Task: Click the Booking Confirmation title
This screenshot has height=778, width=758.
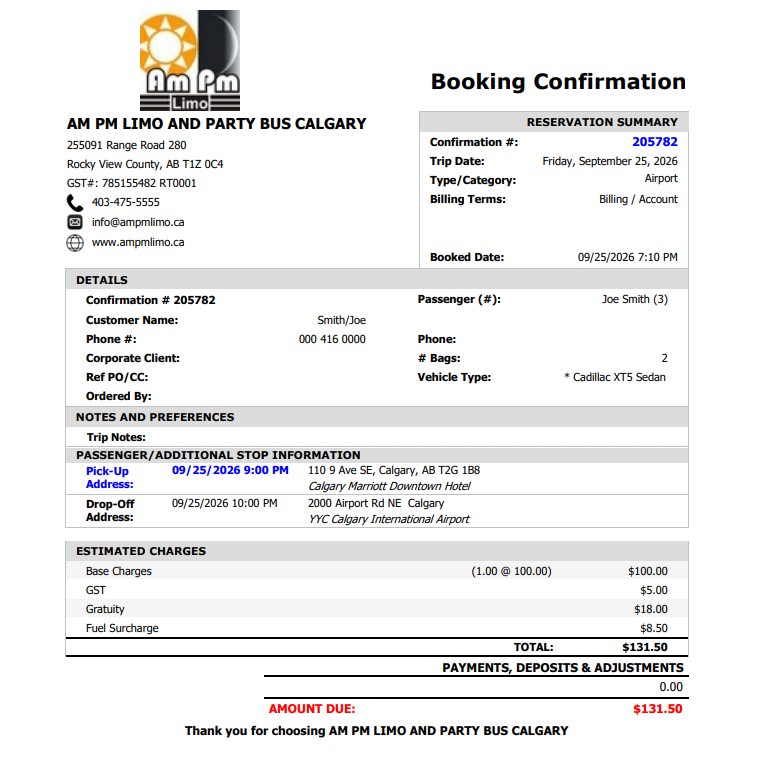Action: point(558,82)
